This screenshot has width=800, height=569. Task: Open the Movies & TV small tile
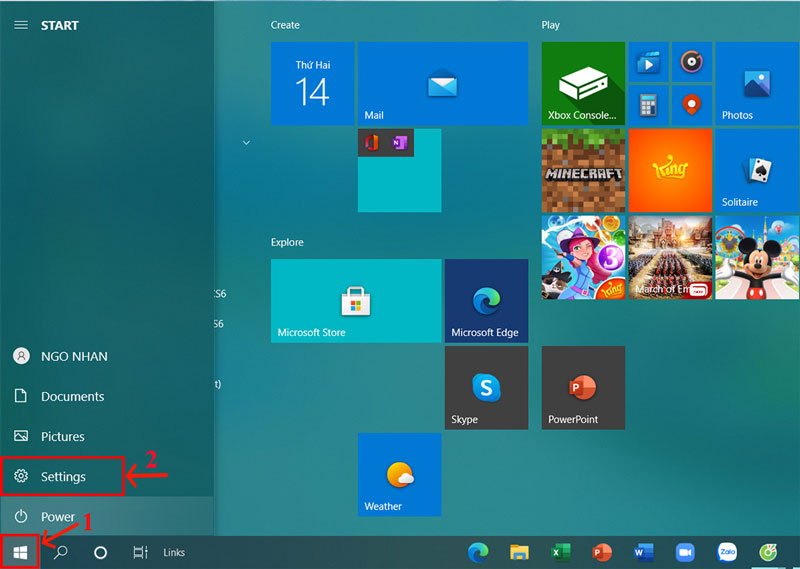point(648,62)
